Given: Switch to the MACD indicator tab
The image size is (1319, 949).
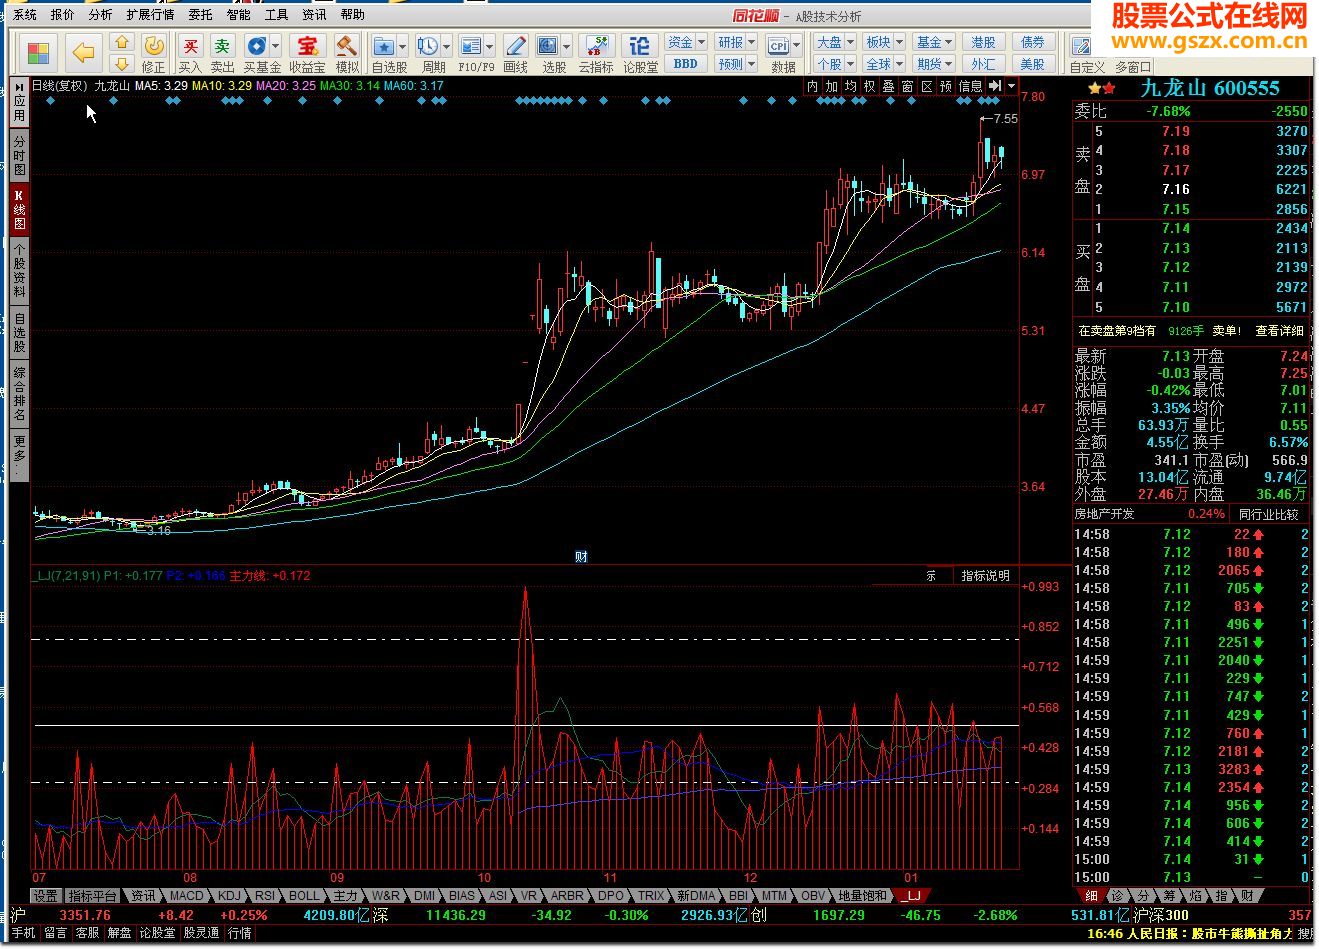Looking at the screenshot, I should click(x=186, y=896).
